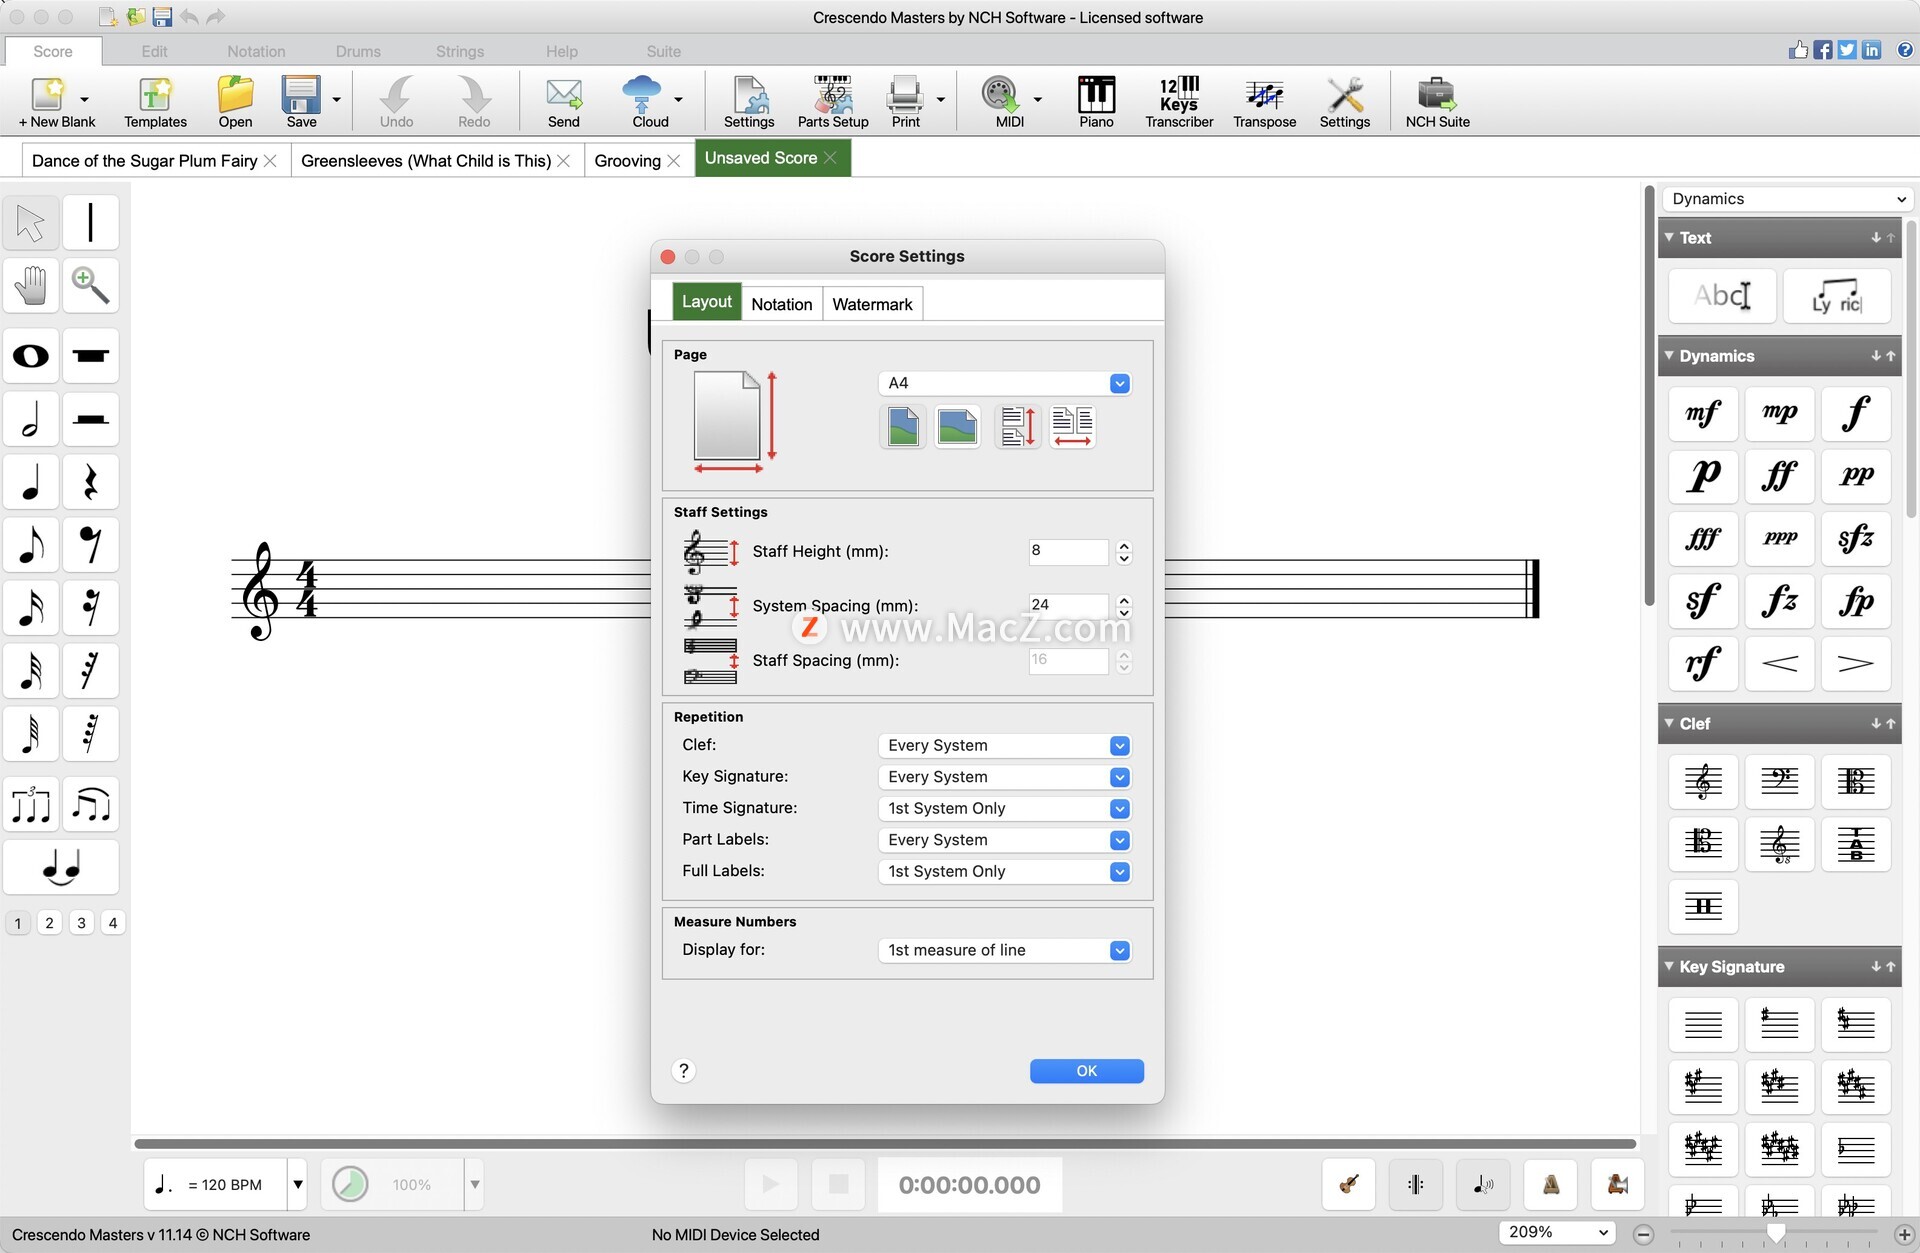Add mezzo forte dynamic marking
Screen dimensions: 1920x1253
(1703, 413)
